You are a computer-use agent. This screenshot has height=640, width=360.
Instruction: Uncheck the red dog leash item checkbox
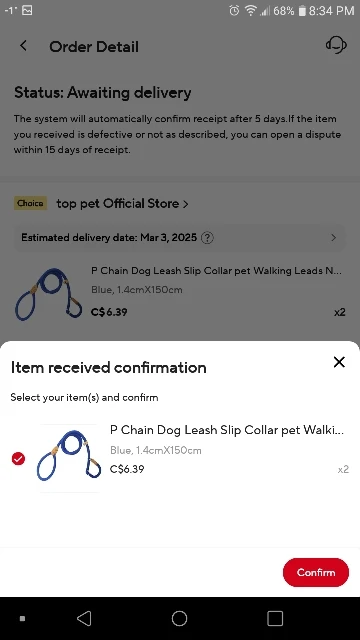[18, 459]
